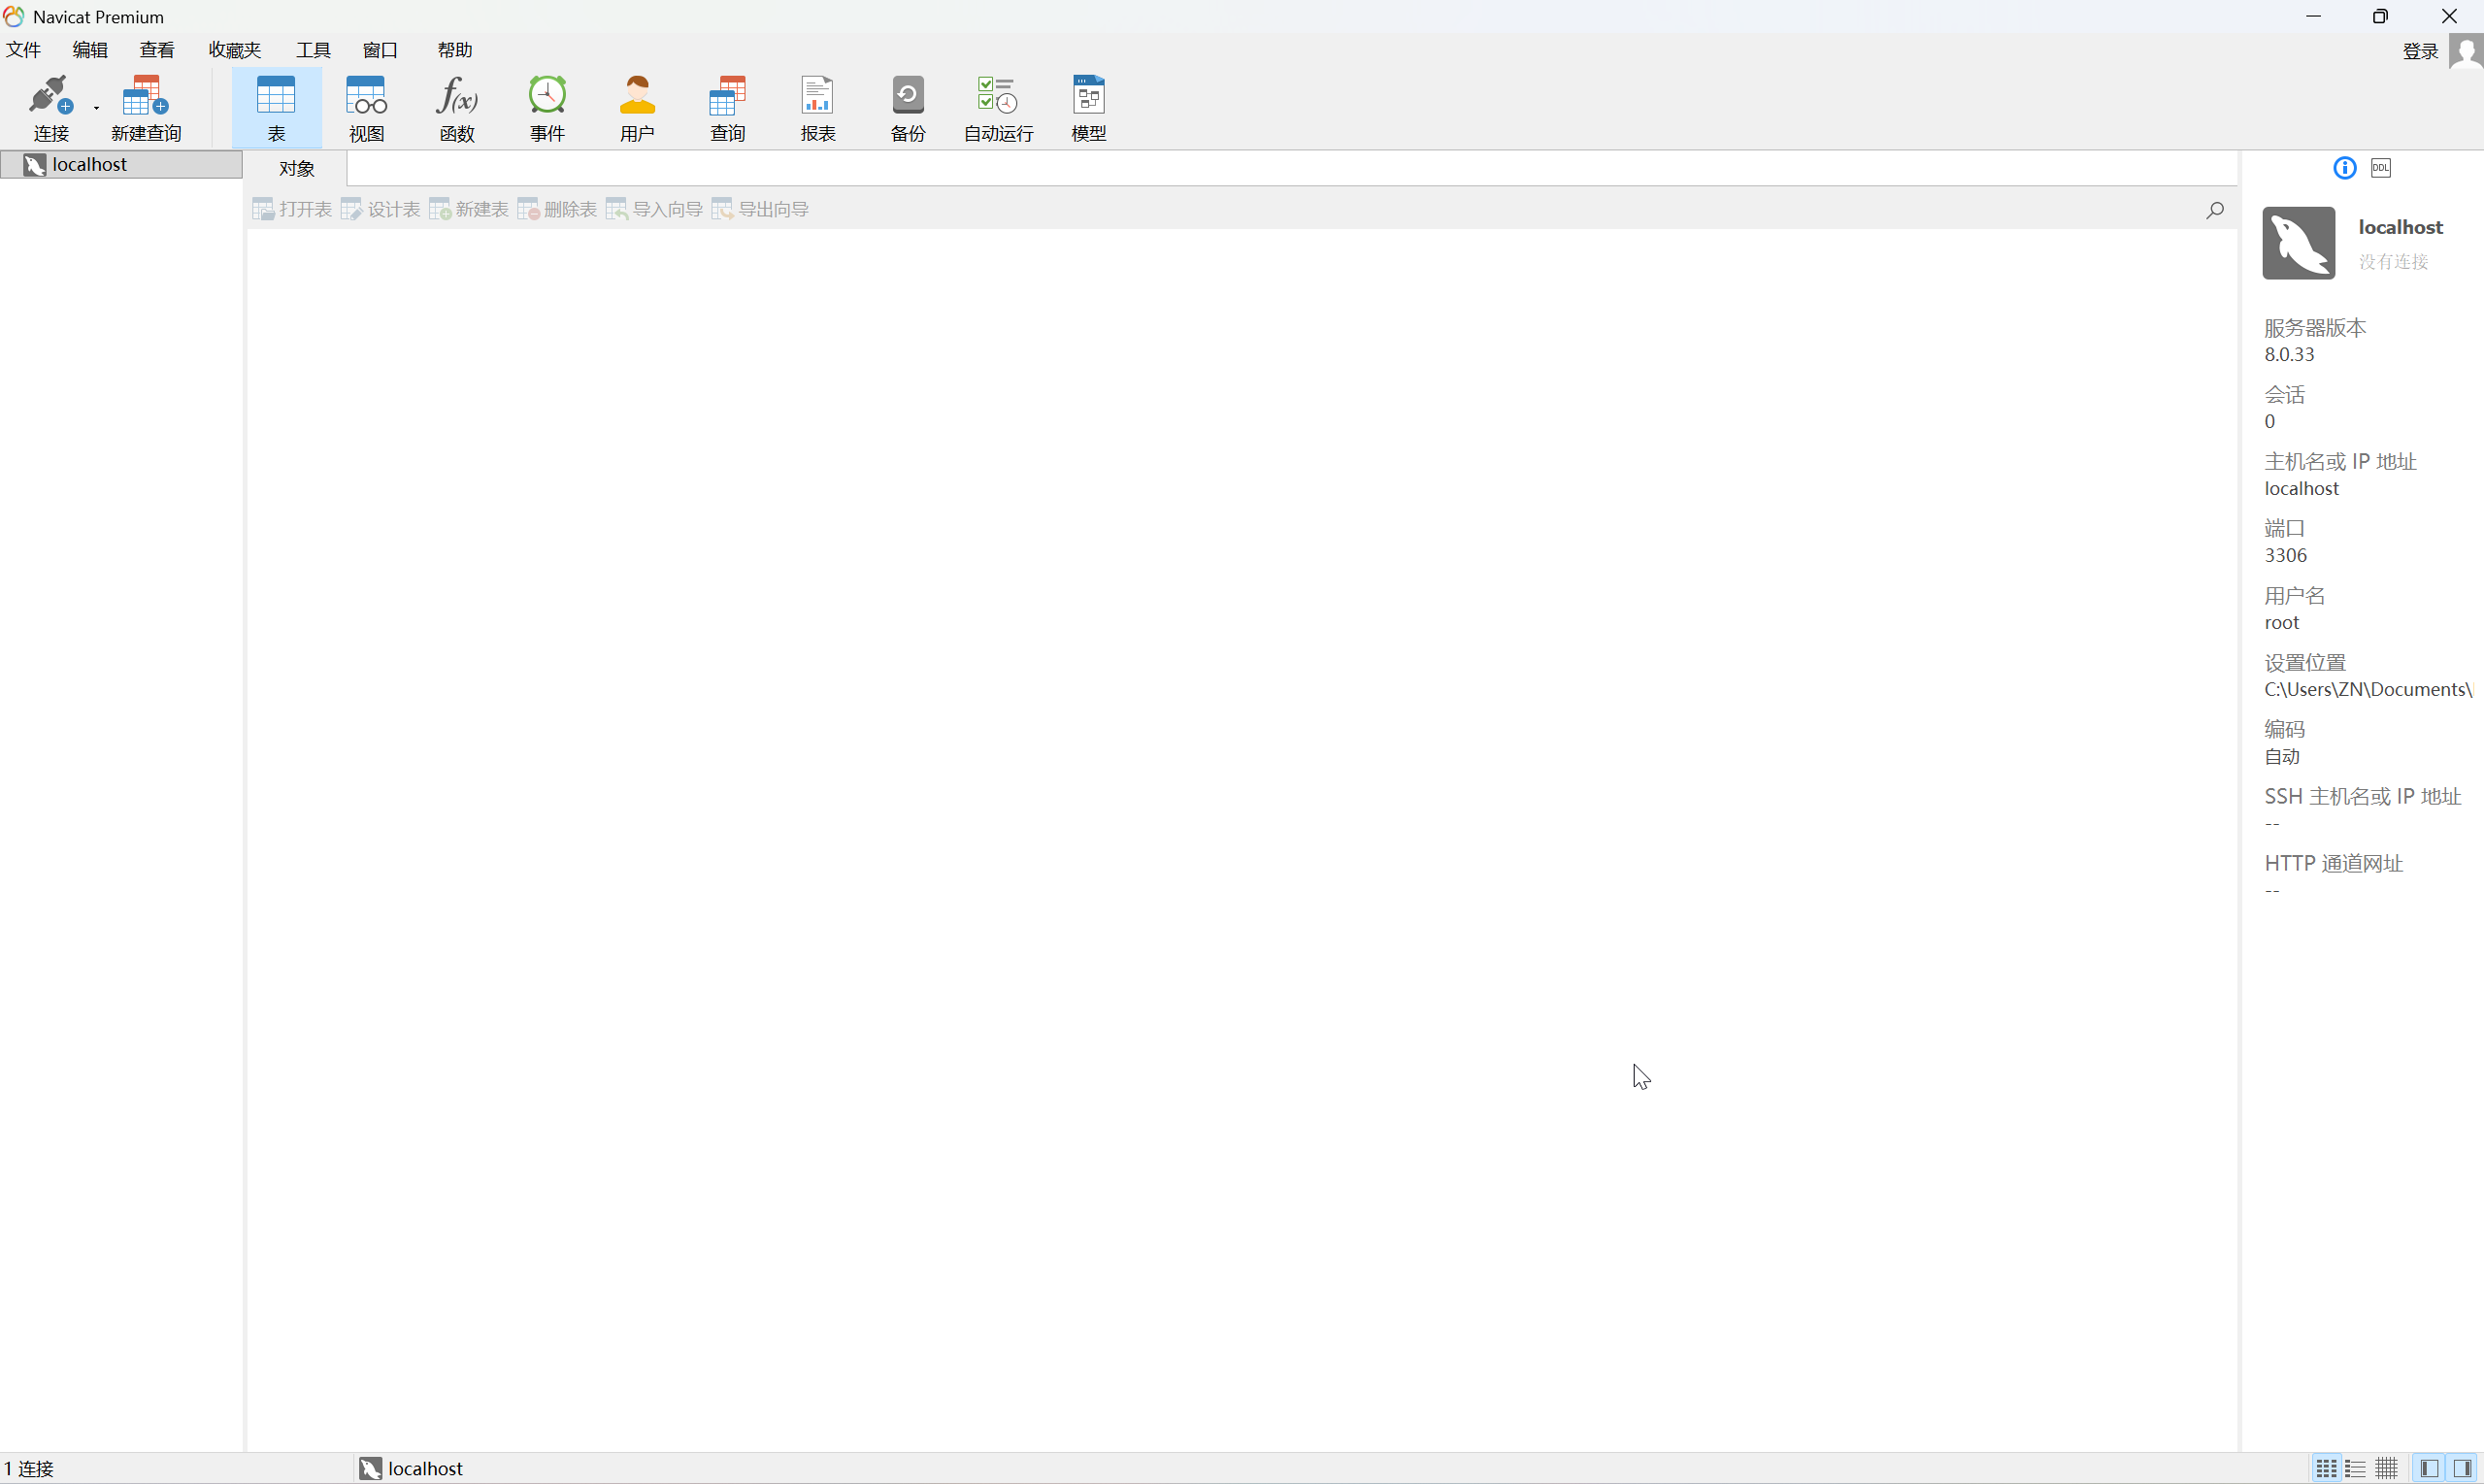Toggle the left navigation pane visibility
Viewport: 2484px width, 1484px height.
[2429, 1468]
